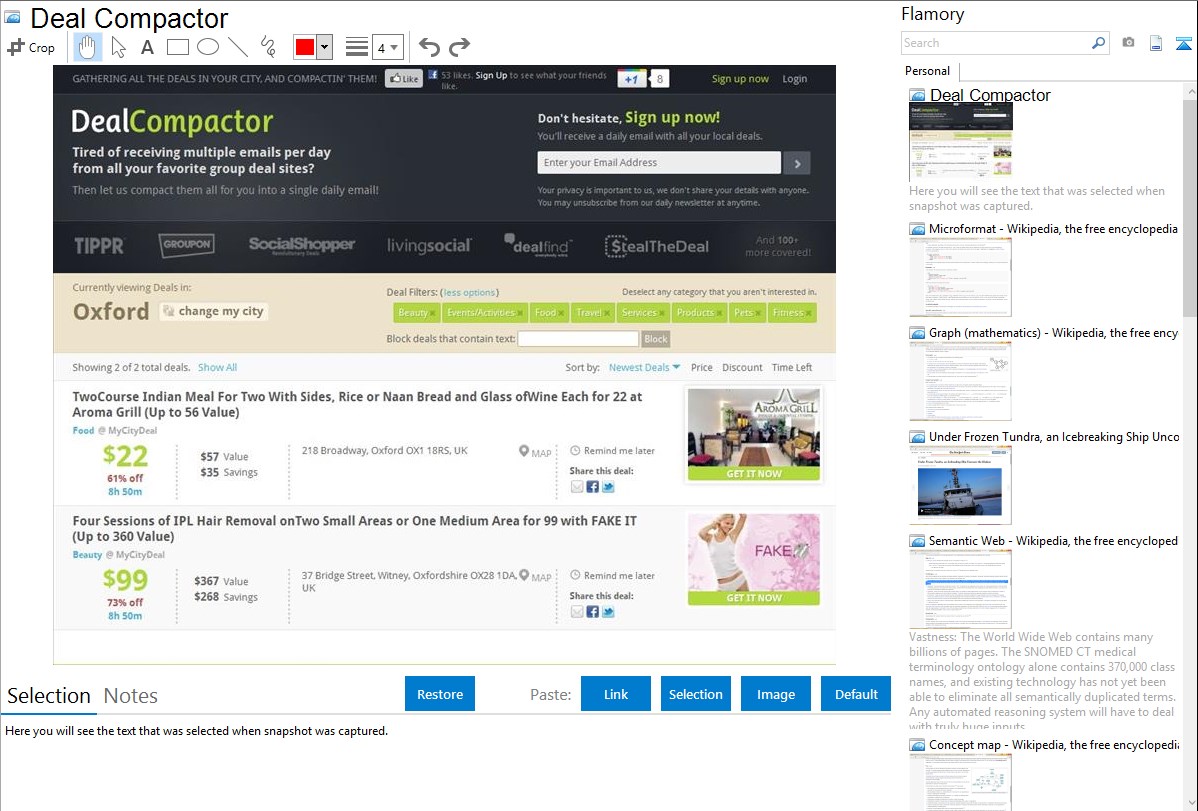Click the MAP pin for 37 Bridge Street address
1198x811 pixels.
[535, 576]
